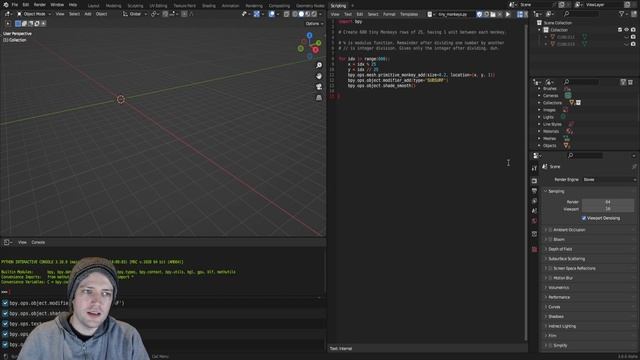Select rendered viewport shading mode

[314, 14]
